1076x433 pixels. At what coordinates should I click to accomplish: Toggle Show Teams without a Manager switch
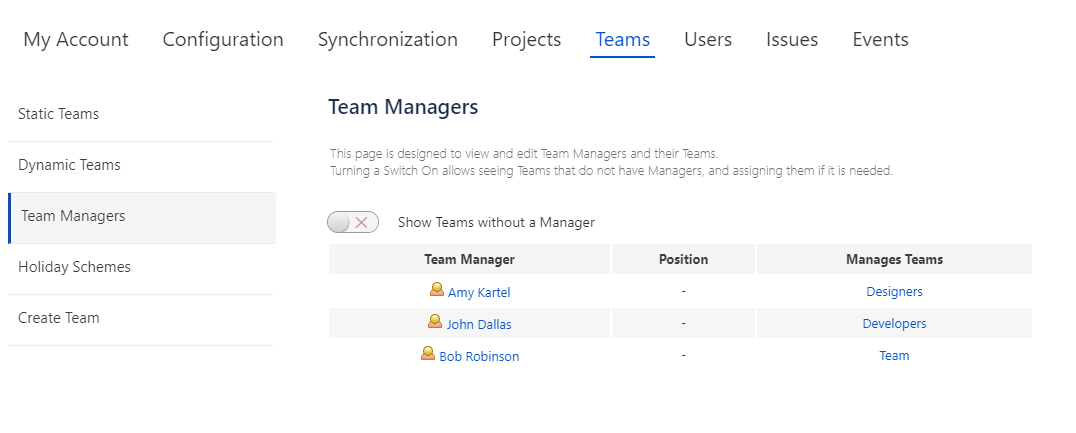tap(353, 222)
